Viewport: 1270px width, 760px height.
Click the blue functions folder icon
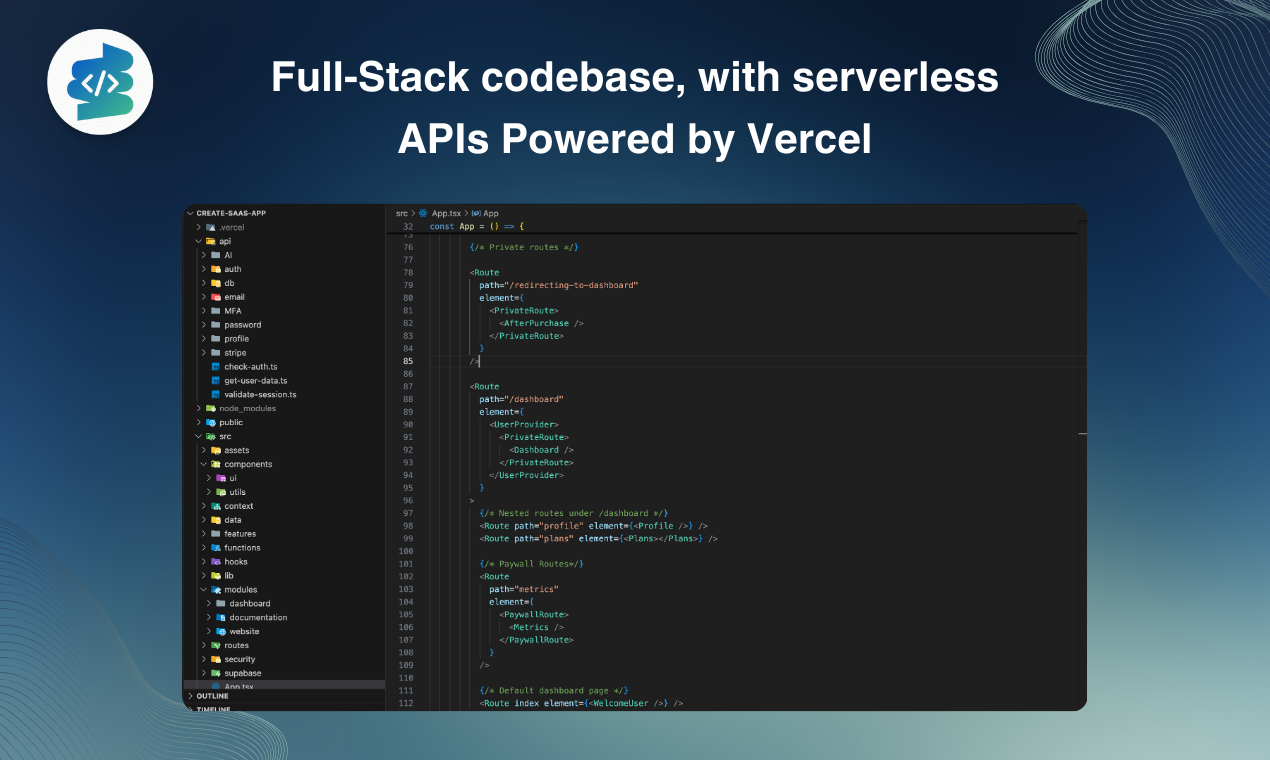coord(216,548)
